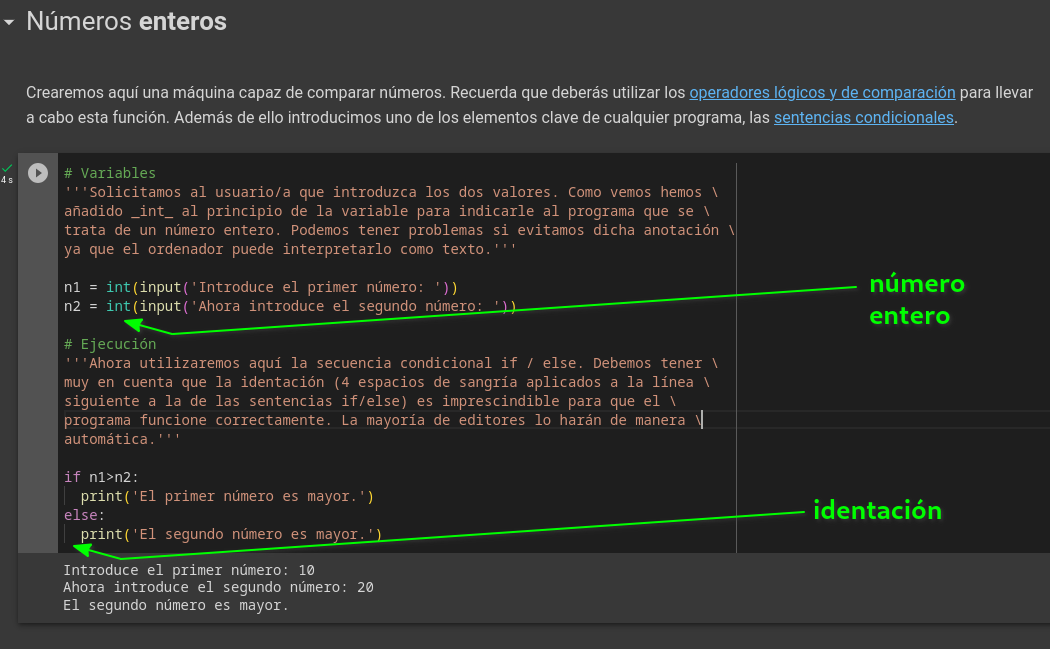Click the "# Ejecución" comment line

tap(110, 344)
